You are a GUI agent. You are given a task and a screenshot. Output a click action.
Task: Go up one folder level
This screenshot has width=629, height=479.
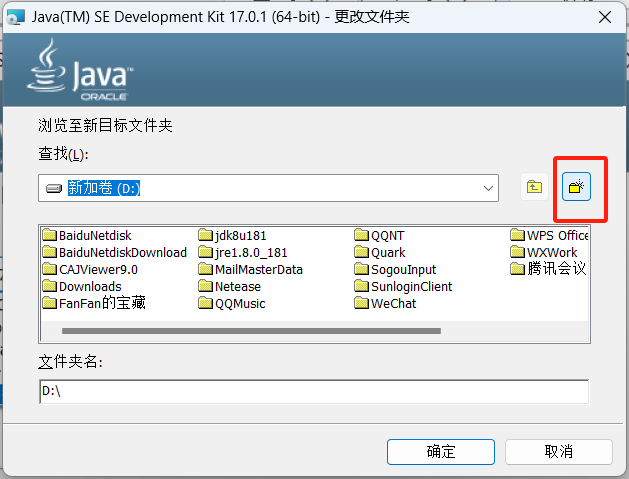[x=534, y=187]
